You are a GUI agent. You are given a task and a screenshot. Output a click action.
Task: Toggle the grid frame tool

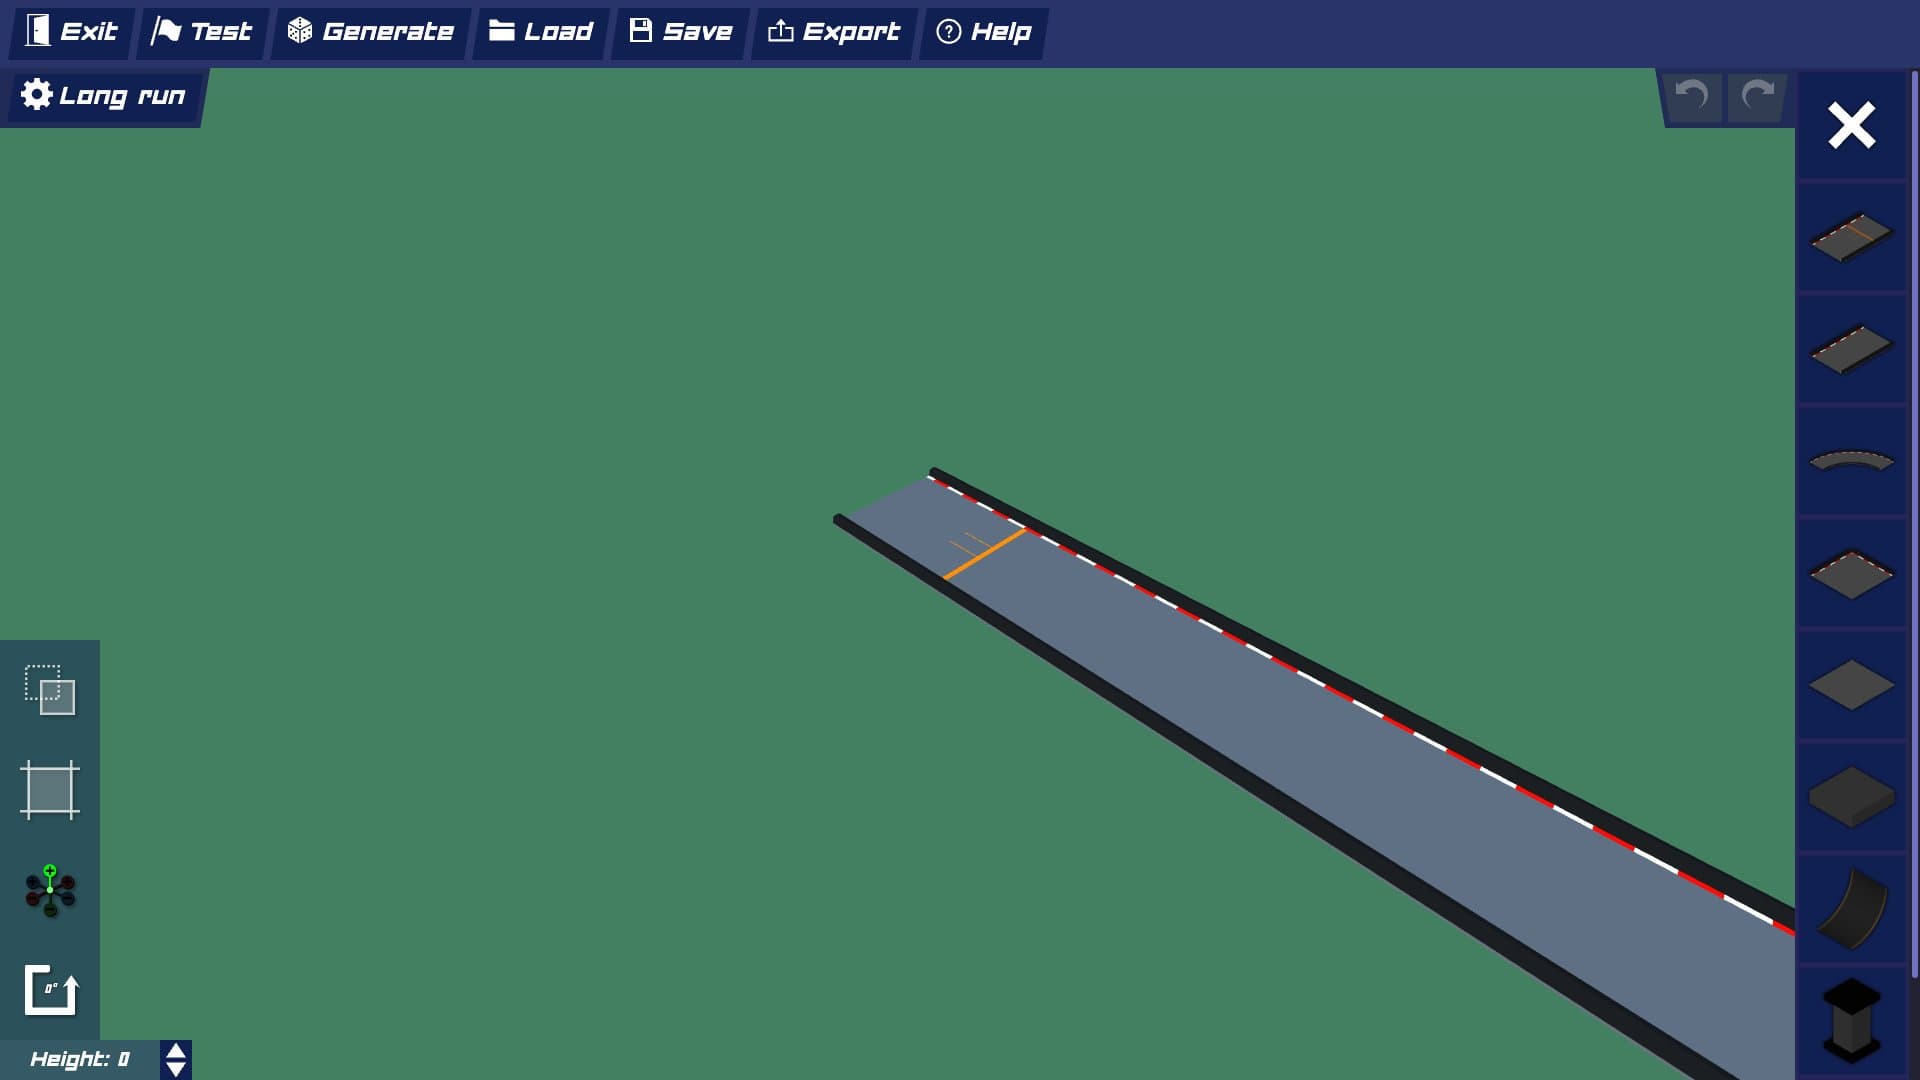(x=50, y=790)
